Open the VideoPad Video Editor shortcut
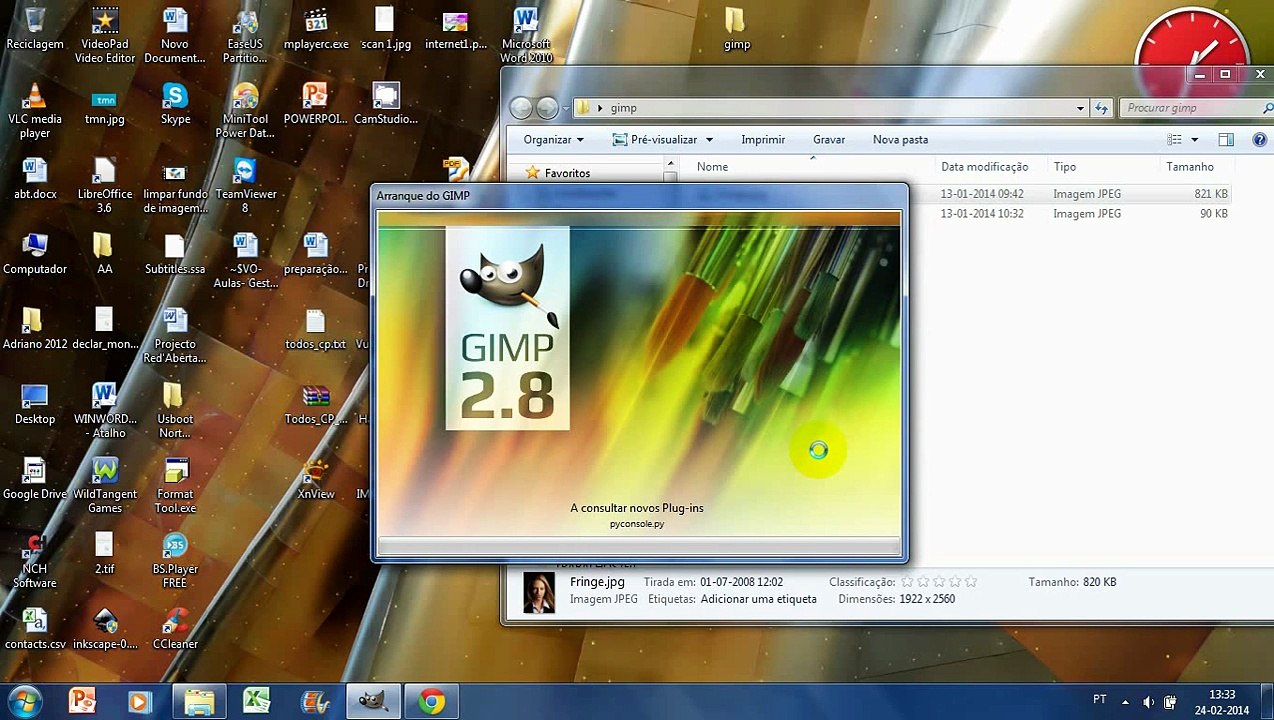This screenshot has height=720, width=1274. click(x=105, y=36)
